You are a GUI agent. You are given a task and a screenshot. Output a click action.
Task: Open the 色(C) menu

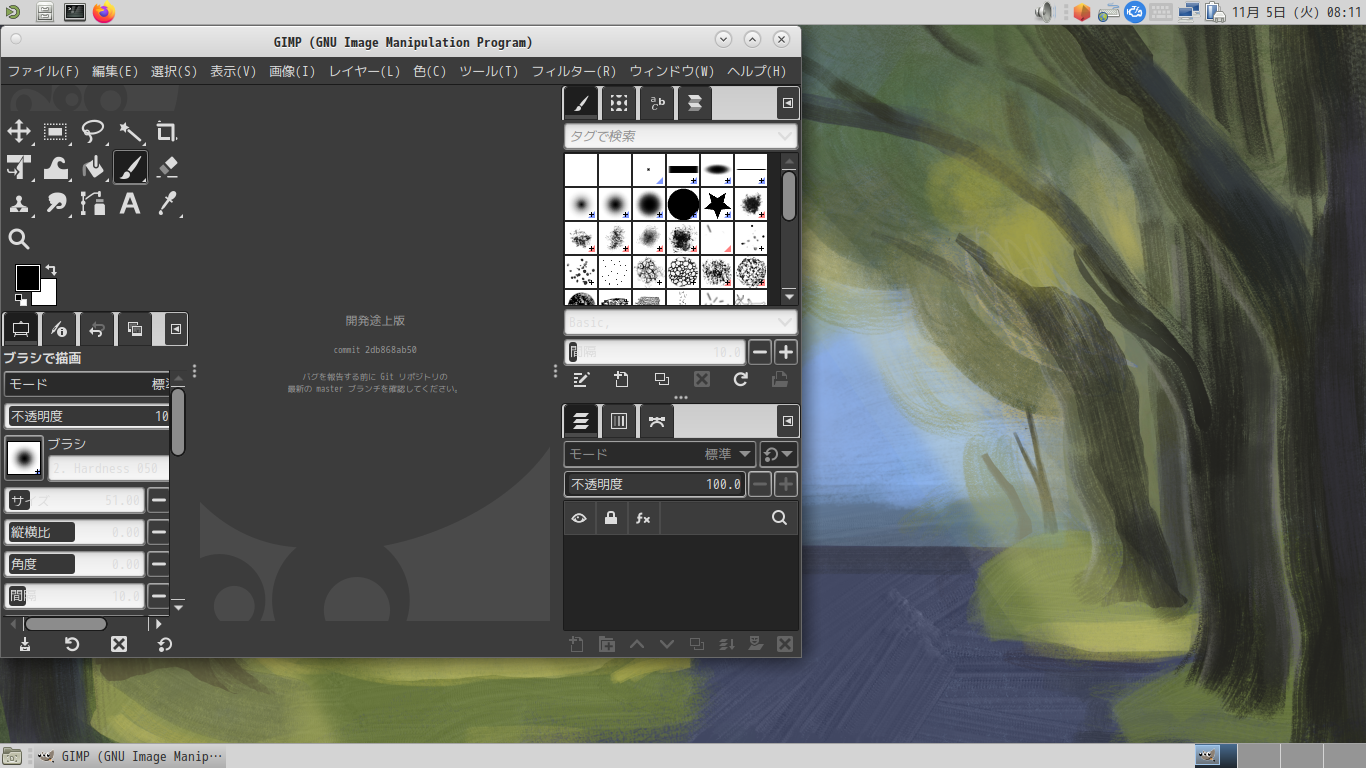click(x=430, y=71)
